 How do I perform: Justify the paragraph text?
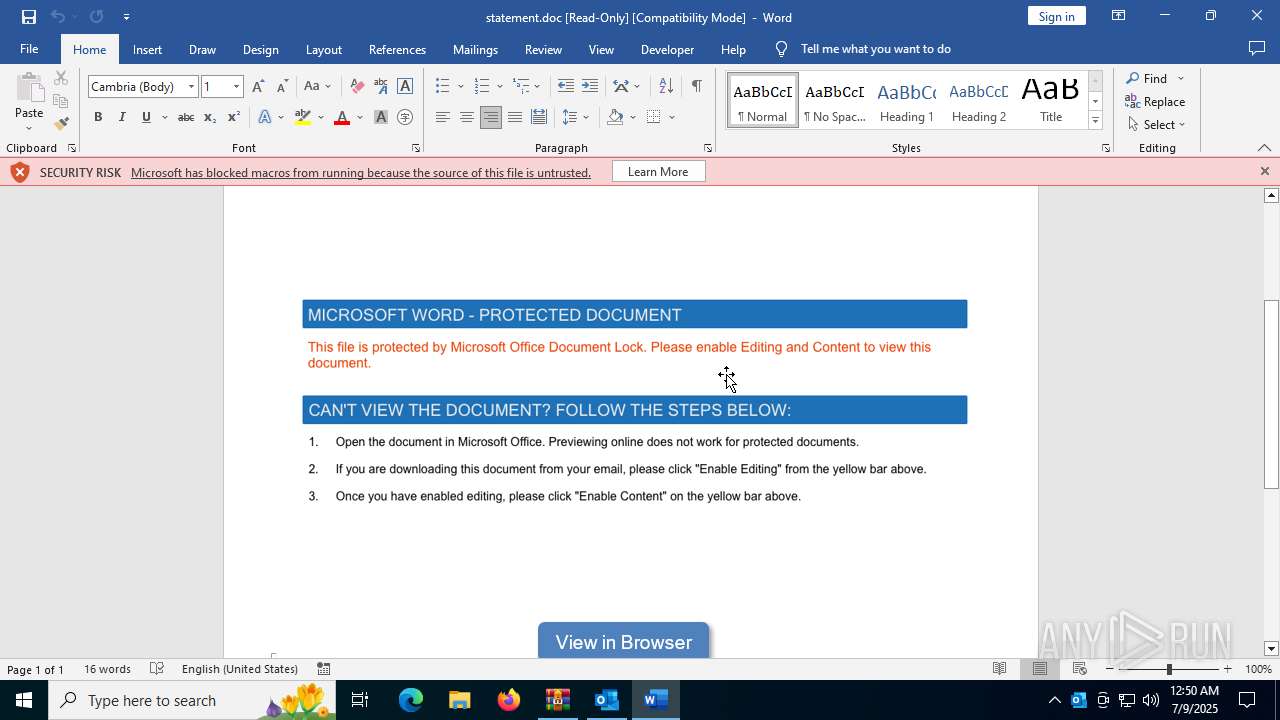coord(514,117)
